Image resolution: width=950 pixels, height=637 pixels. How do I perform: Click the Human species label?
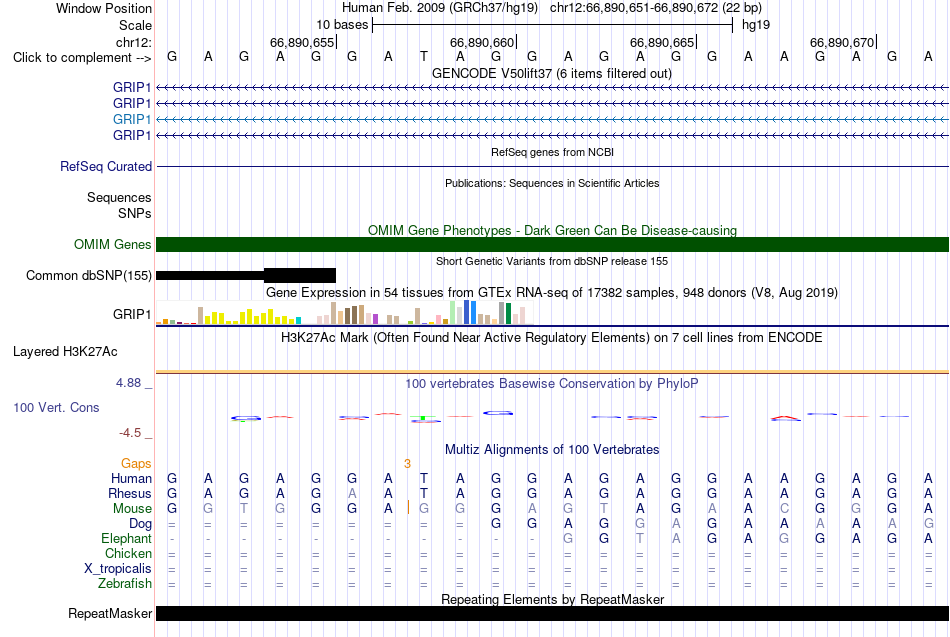click(x=131, y=479)
